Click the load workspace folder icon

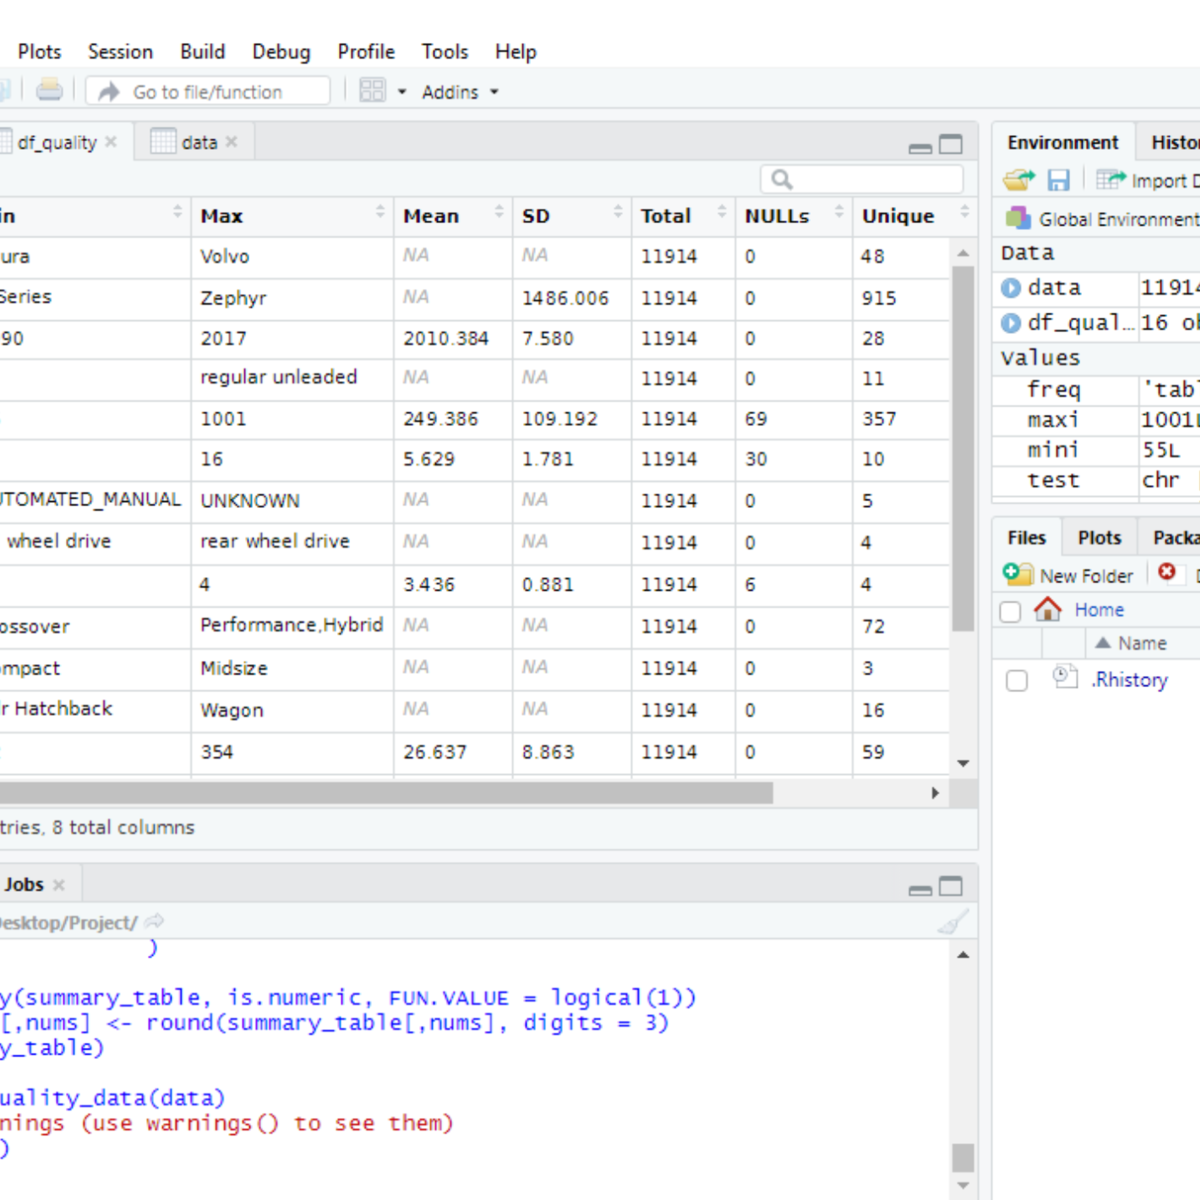point(1019,180)
